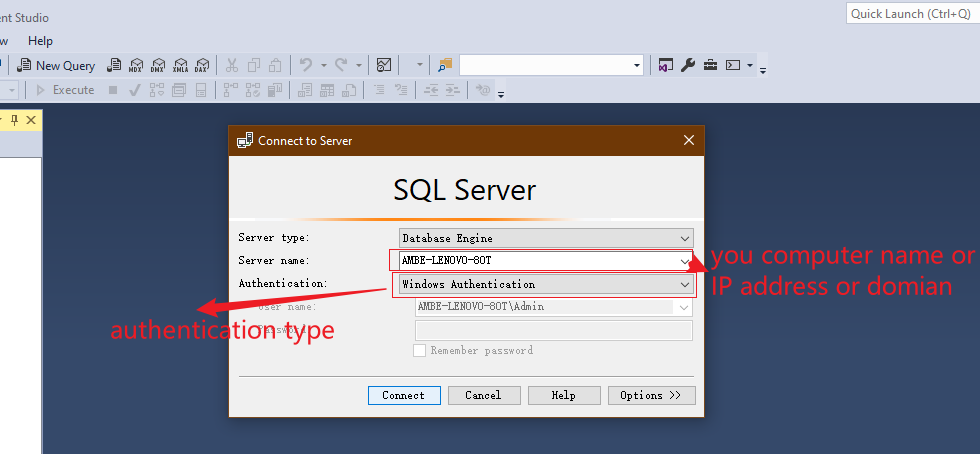The height and width of the screenshot is (454, 980).
Task: Open the Command Window icon
Action: pyautogui.click(x=732, y=65)
